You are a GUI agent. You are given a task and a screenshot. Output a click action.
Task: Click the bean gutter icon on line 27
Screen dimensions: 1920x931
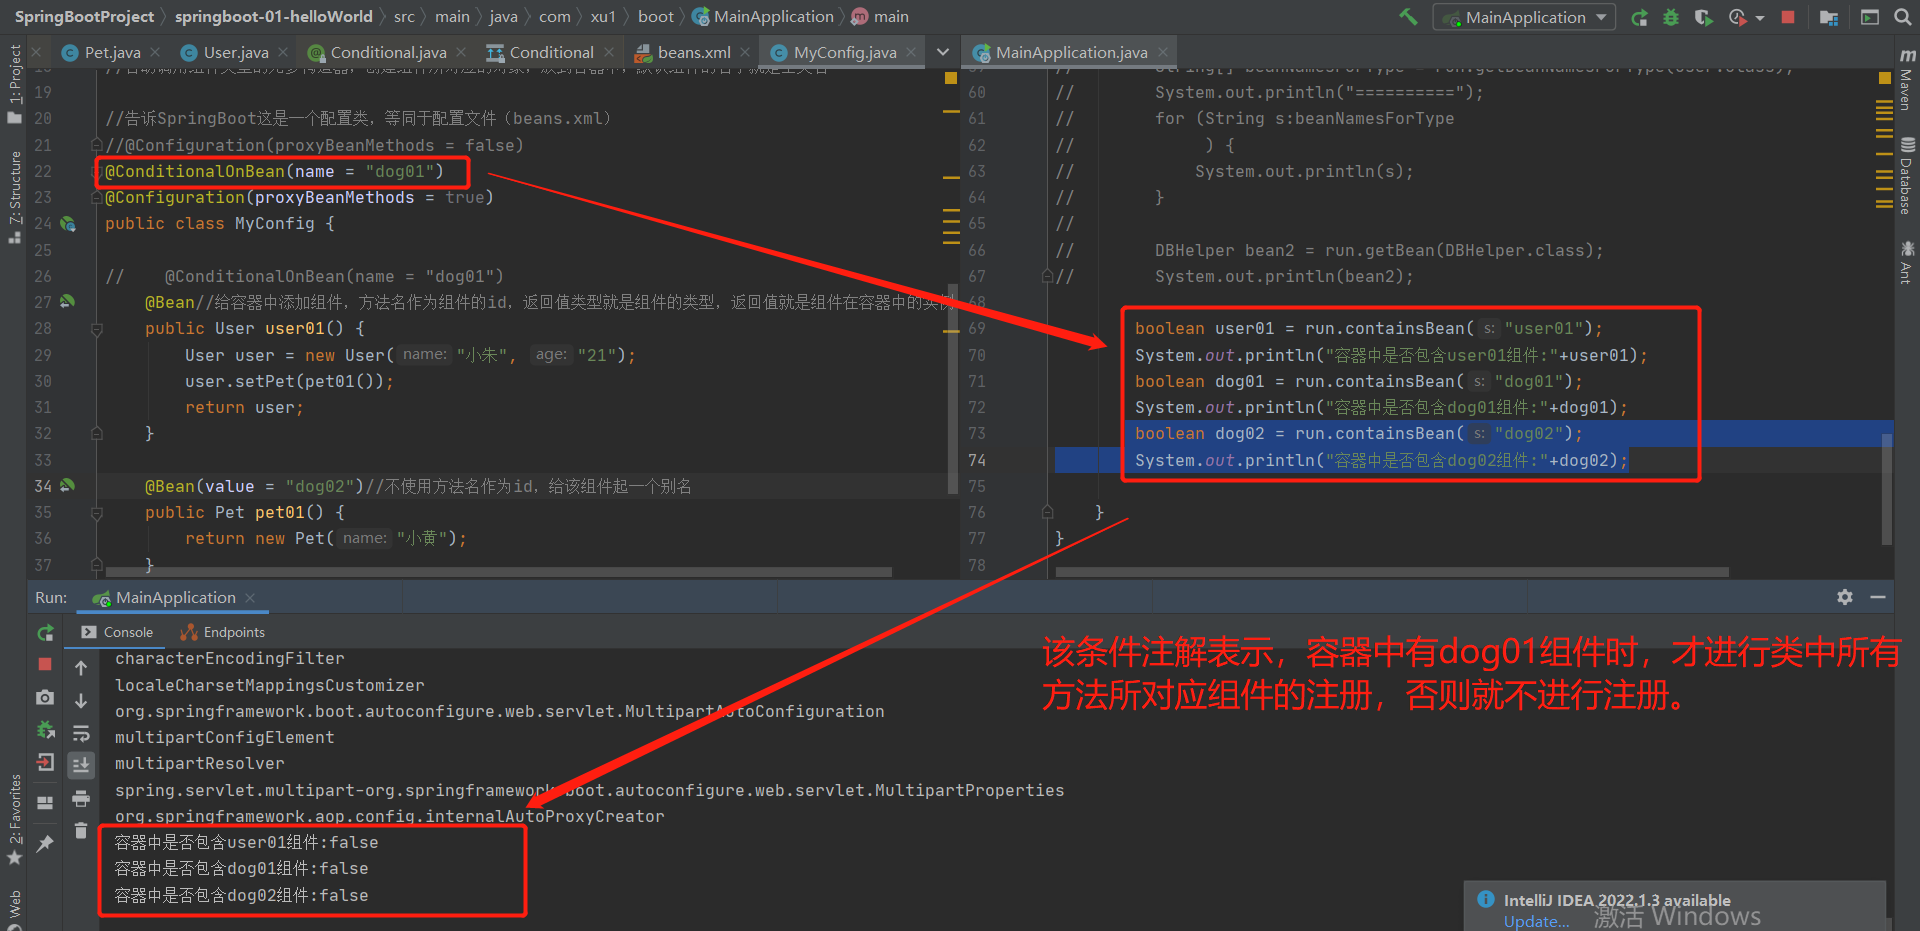pos(67,301)
